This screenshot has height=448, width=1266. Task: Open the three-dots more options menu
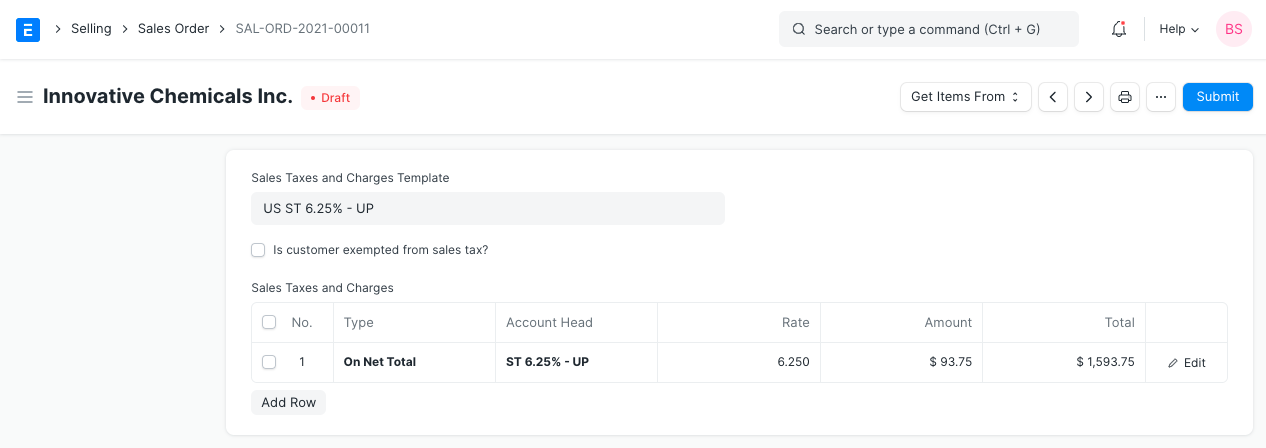point(1160,97)
